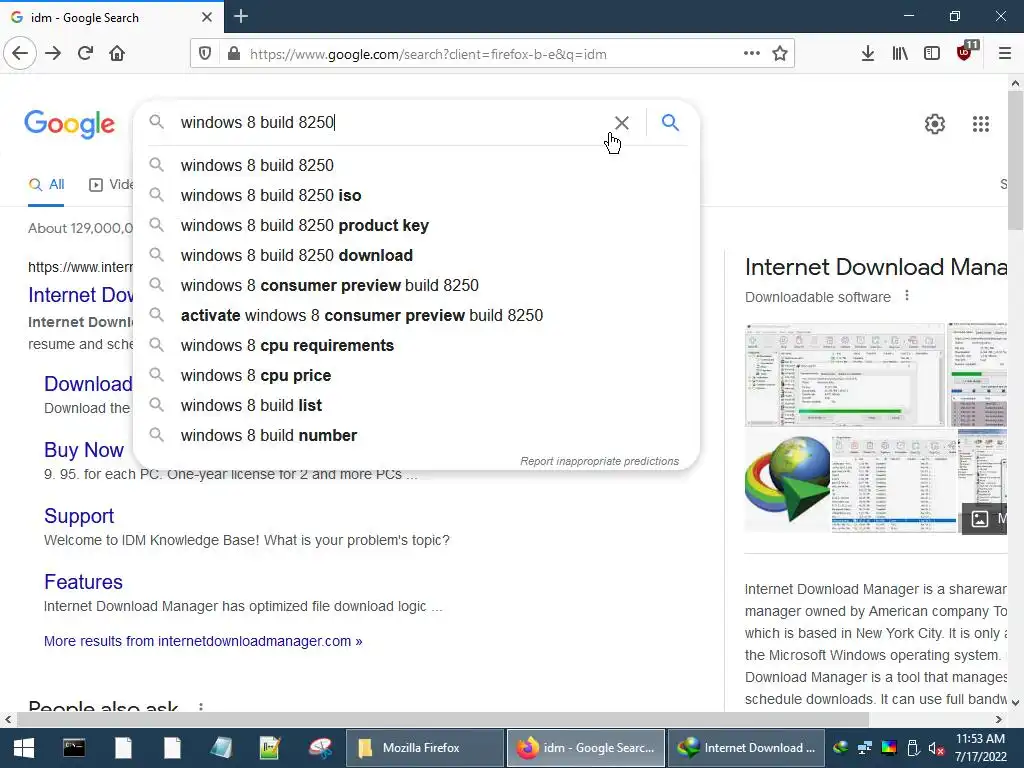This screenshot has width=1024, height=768.
Task: Open Downloadable software more options dots
Action: coord(906,296)
